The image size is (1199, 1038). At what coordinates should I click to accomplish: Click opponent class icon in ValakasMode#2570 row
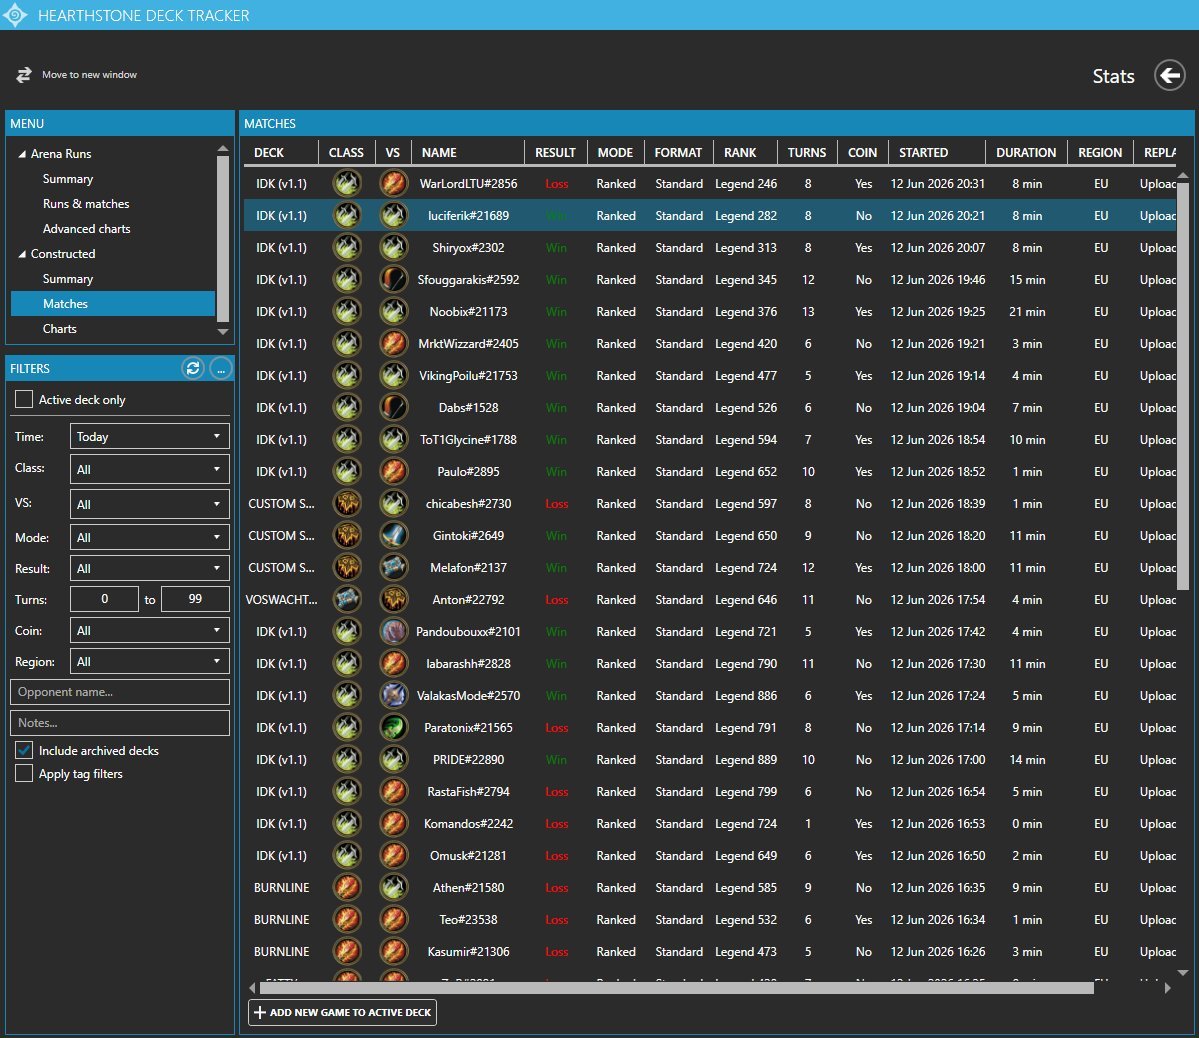coord(394,695)
